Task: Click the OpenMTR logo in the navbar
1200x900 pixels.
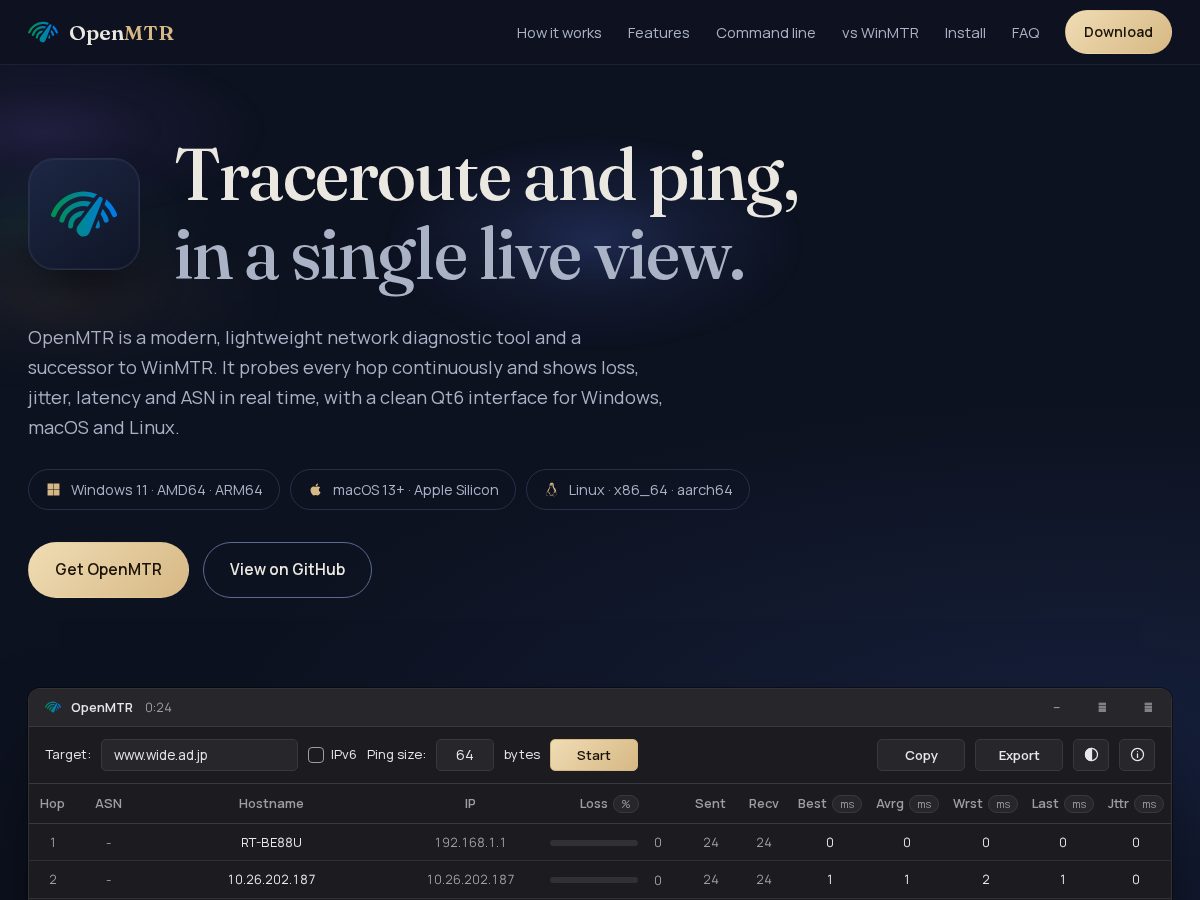Action: click(x=101, y=33)
